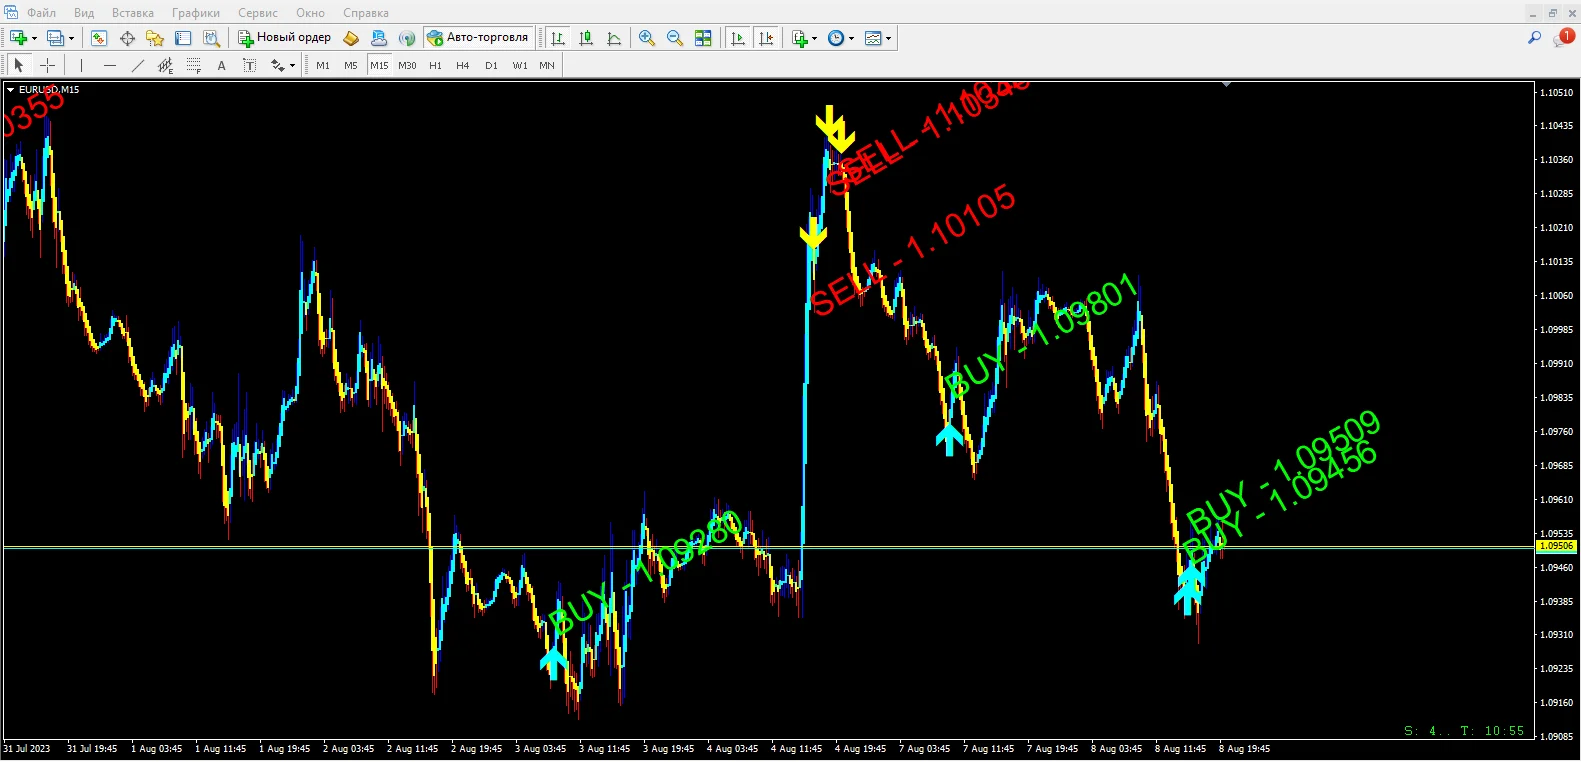Expand the Periods dropdown arrow
The height and width of the screenshot is (762, 1581).
pos(851,39)
